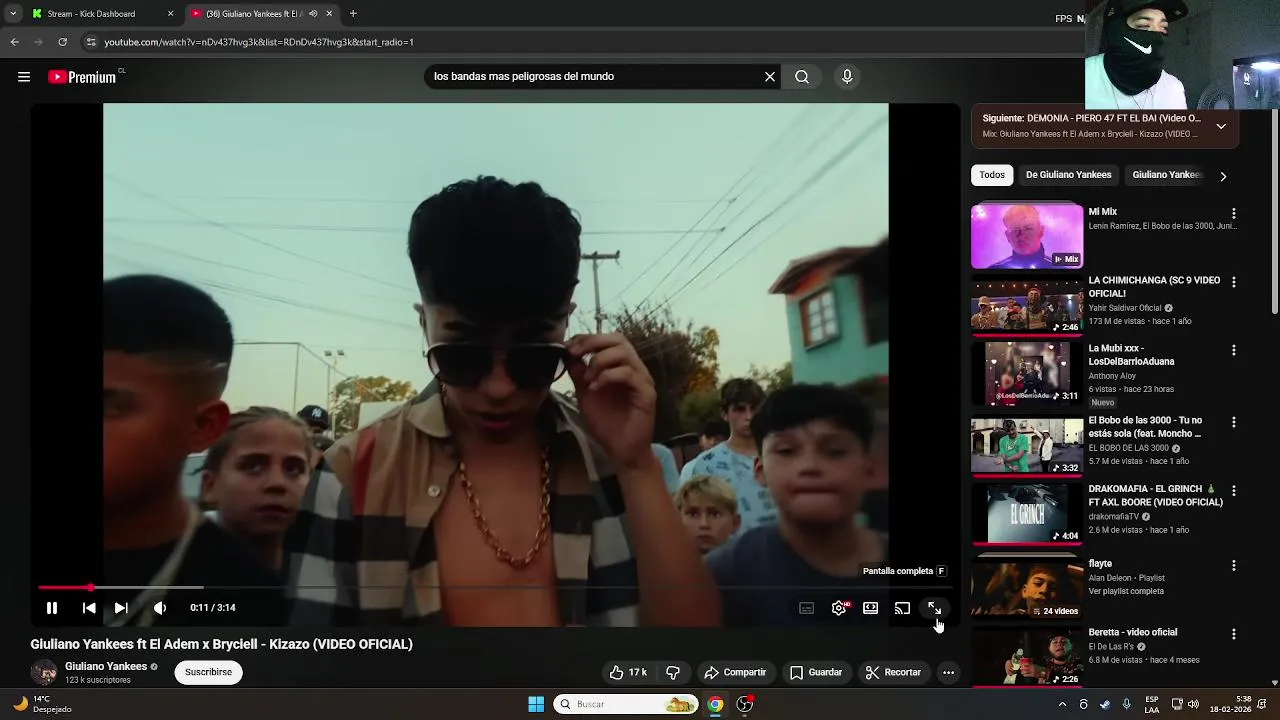Switch ESP LAA keyboard language
Screen dimensions: 1280x720
coord(1152,704)
